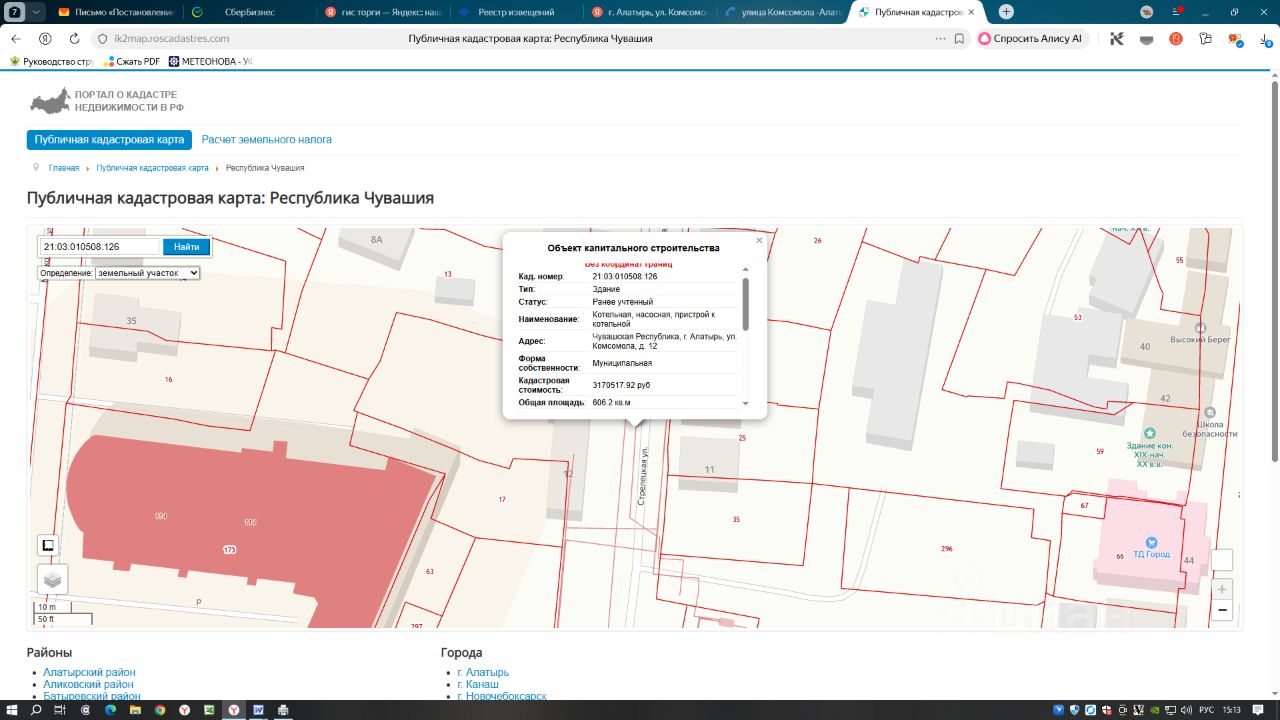Switch to the г. Алатырь, ул. Комсомола tab
Viewport: 1280px width, 720px height.
649,12
